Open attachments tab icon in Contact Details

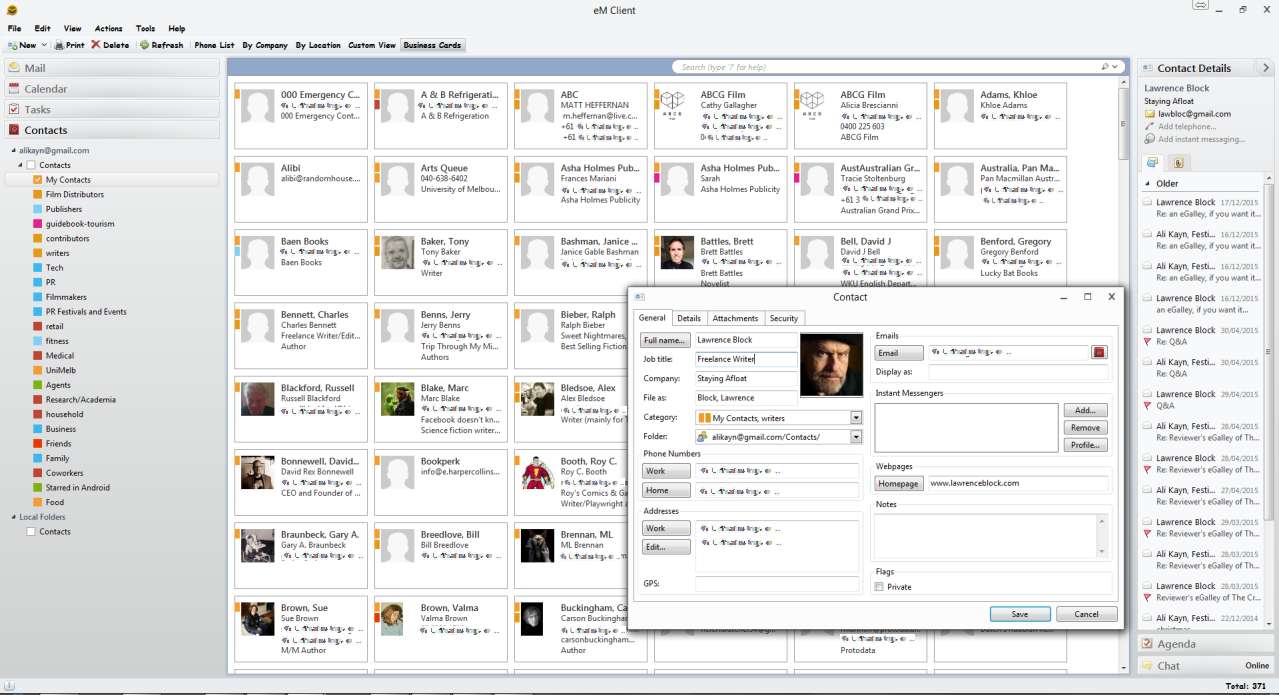click(1177, 162)
